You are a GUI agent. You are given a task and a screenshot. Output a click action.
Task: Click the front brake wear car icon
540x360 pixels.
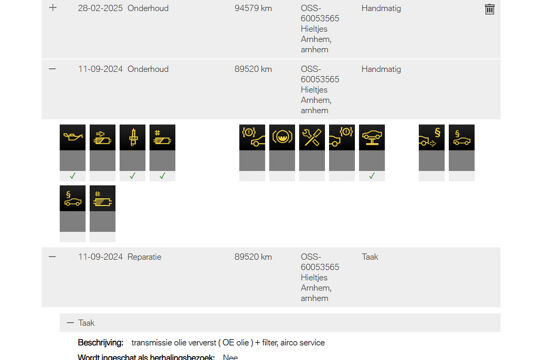click(252, 137)
